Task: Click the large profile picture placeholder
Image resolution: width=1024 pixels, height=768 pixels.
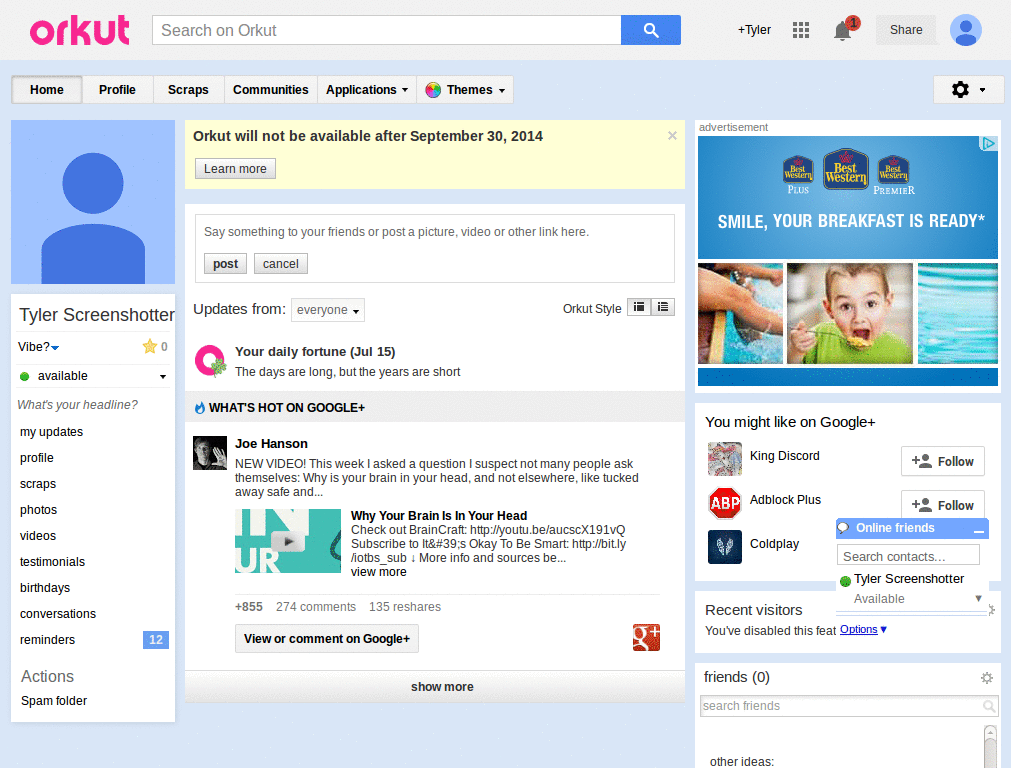Action: point(93,202)
